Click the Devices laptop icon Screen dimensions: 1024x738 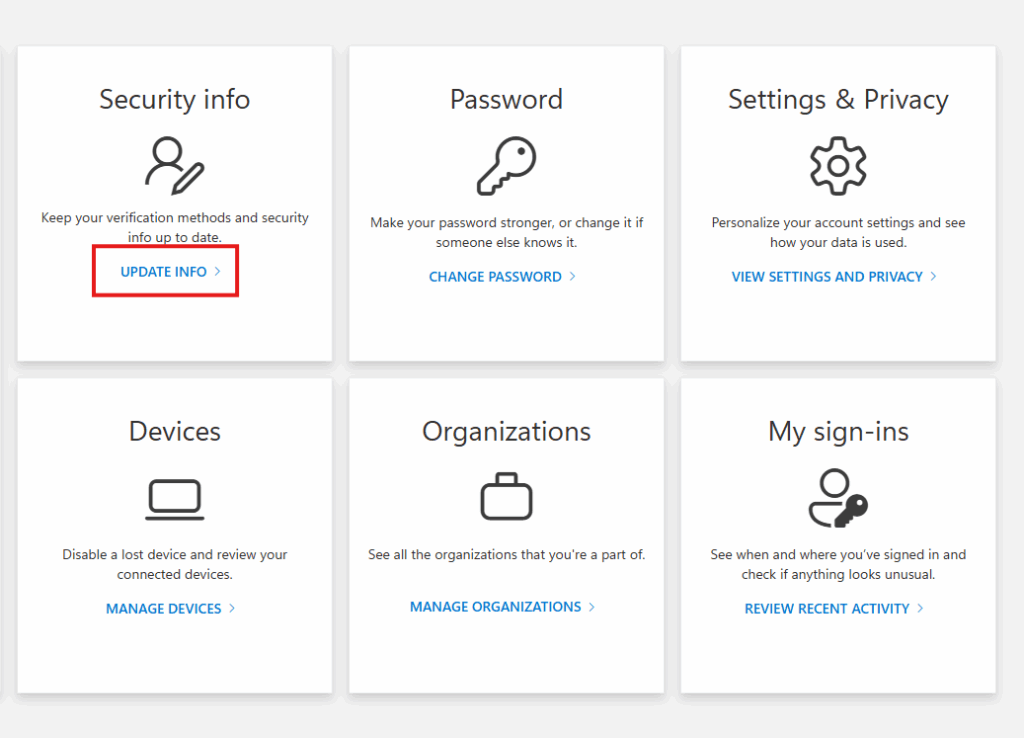pyautogui.click(x=174, y=499)
